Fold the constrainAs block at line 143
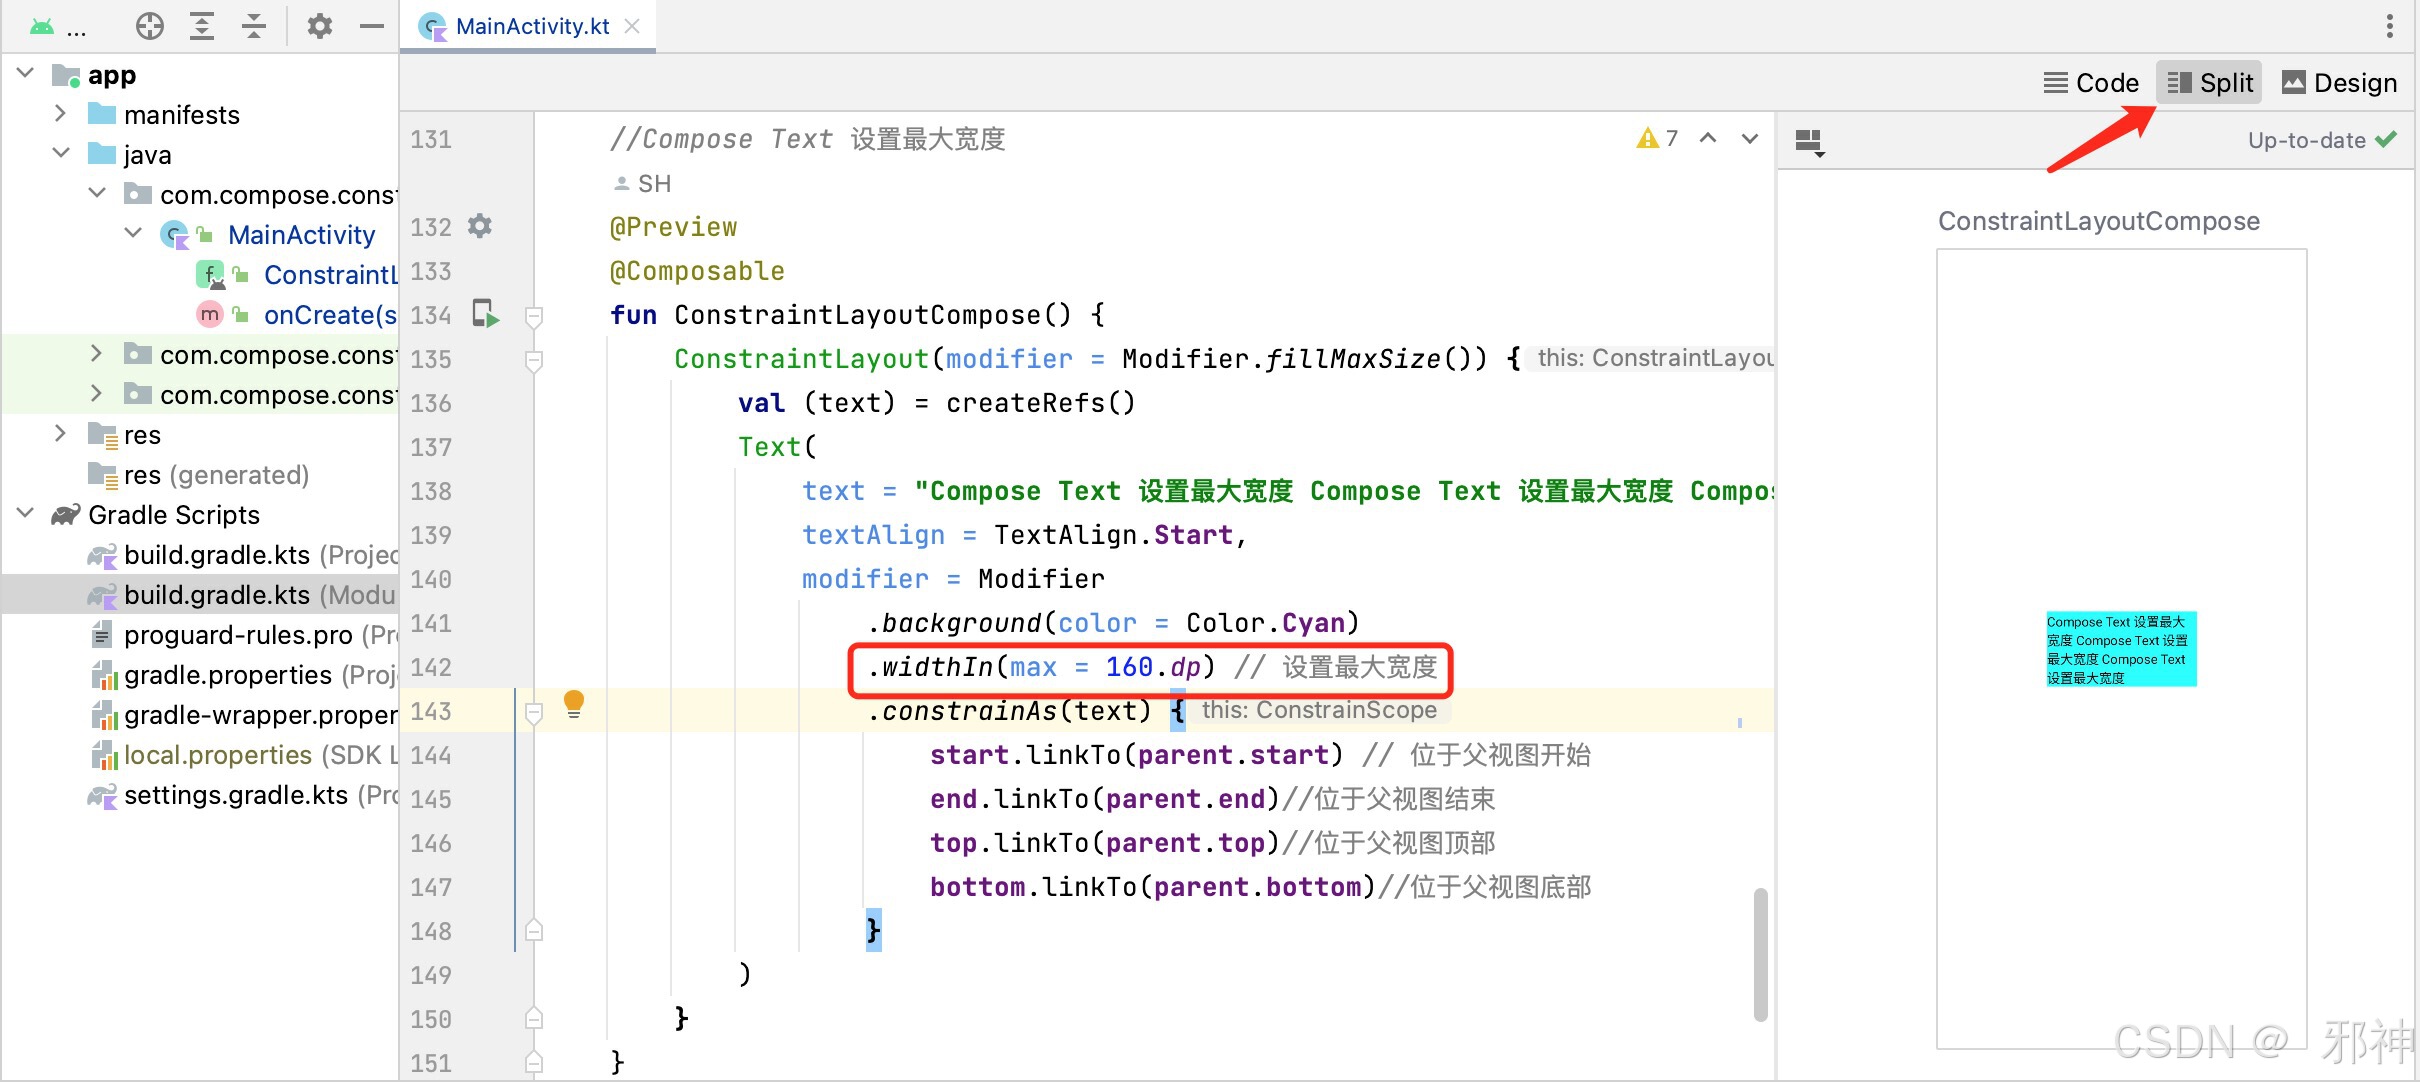2420x1082 pixels. click(534, 713)
